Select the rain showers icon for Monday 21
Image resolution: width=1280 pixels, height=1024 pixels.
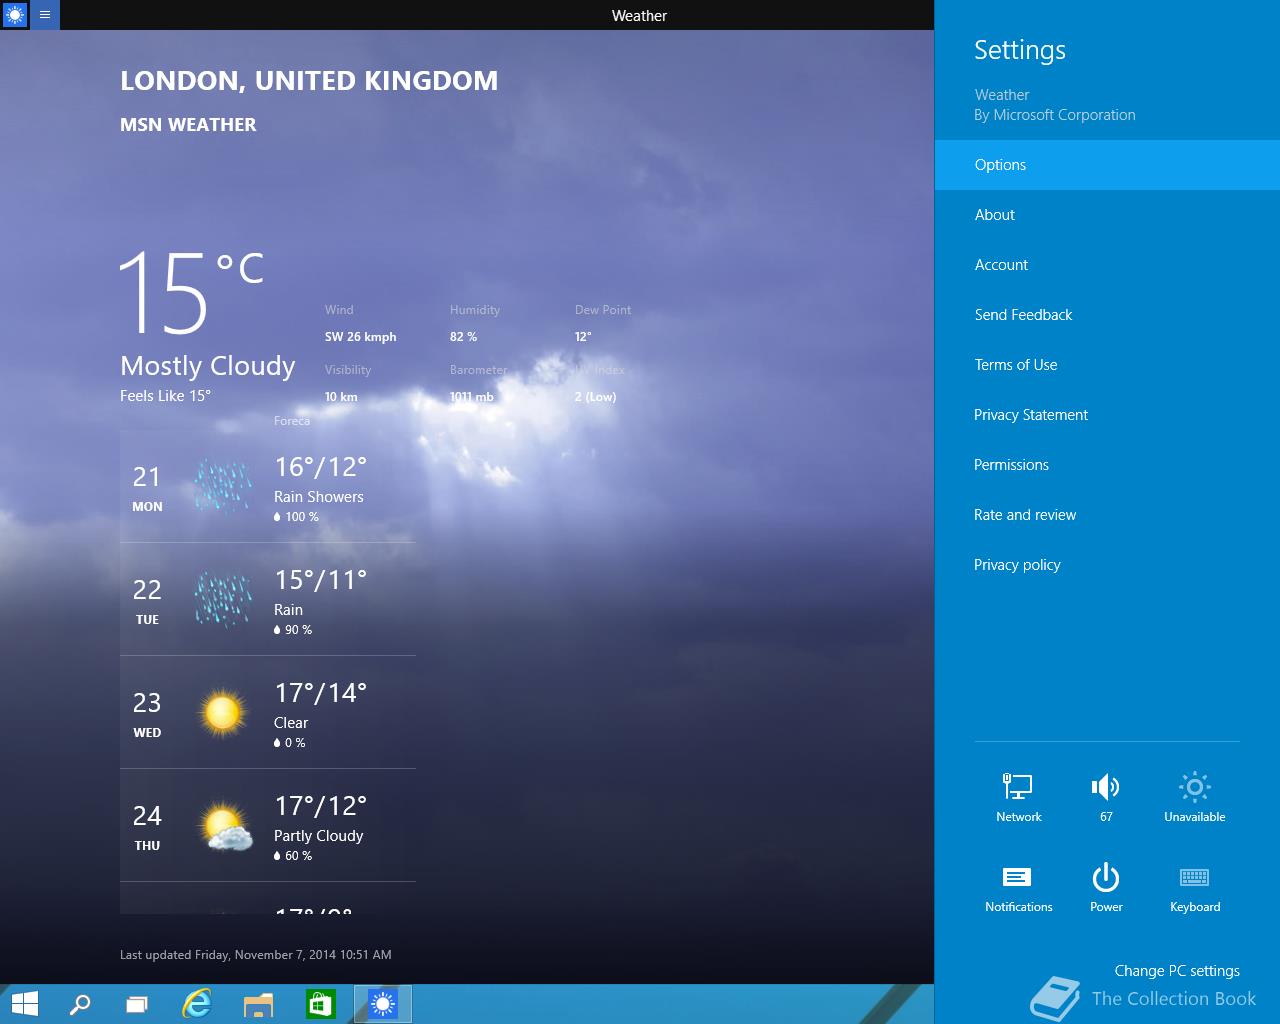click(x=222, y=486)
